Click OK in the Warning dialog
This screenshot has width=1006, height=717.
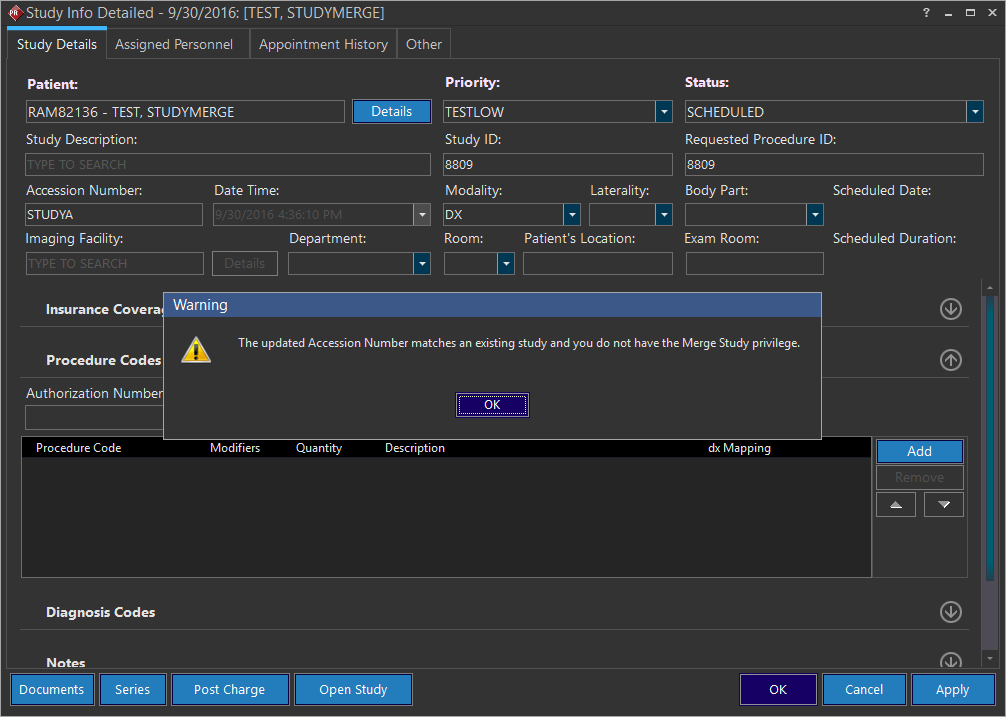492,405
